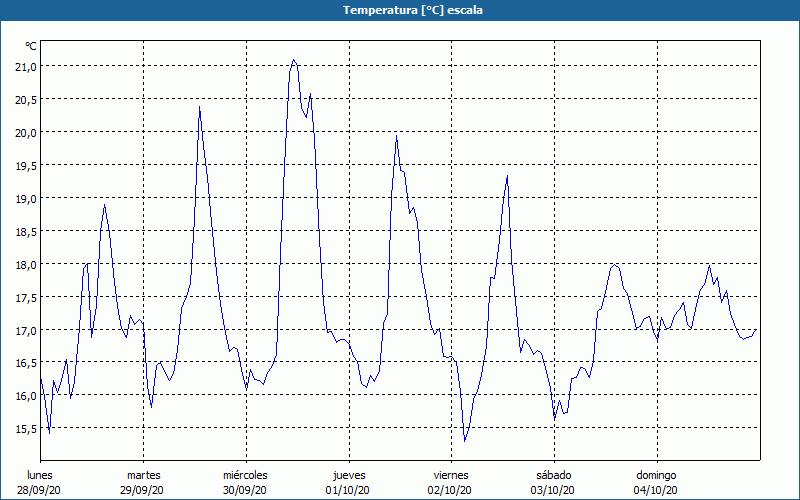Click the date 04/10/20
The image size is (800, 500).
click(x=656, y=490)
